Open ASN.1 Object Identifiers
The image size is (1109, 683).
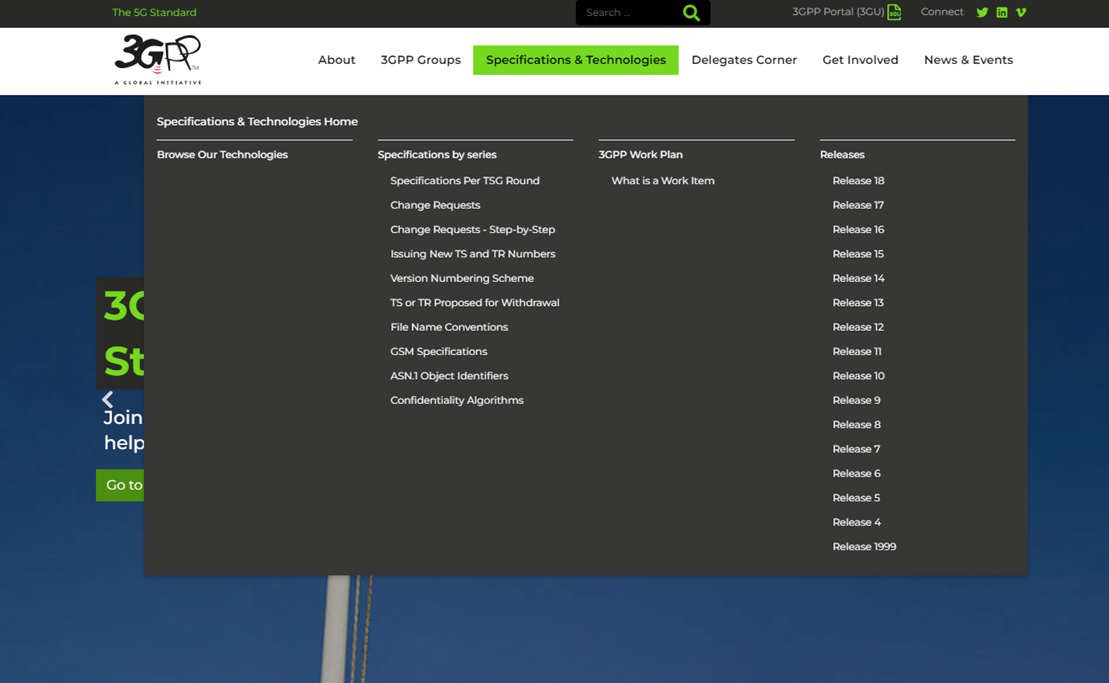(449, 375)
